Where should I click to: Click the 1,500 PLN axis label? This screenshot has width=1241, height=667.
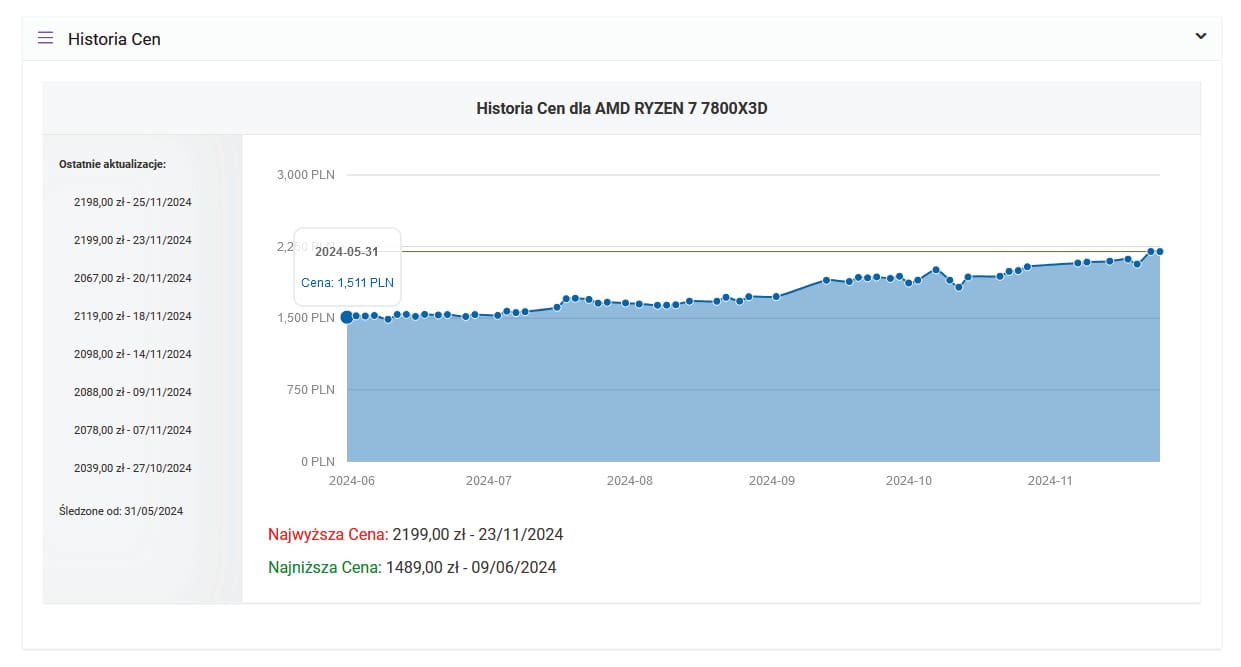pyautogui.click(x=306, y=318)
